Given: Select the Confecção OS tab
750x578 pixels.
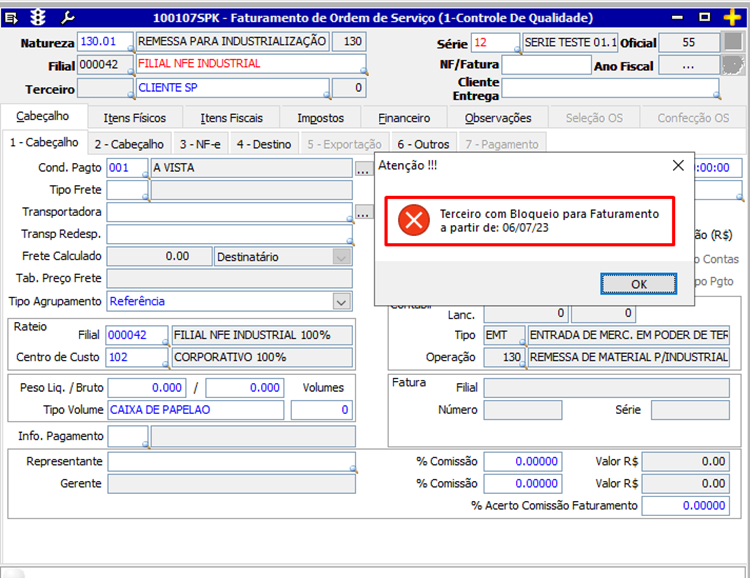Looking at the screenshot, I should 693,118.
